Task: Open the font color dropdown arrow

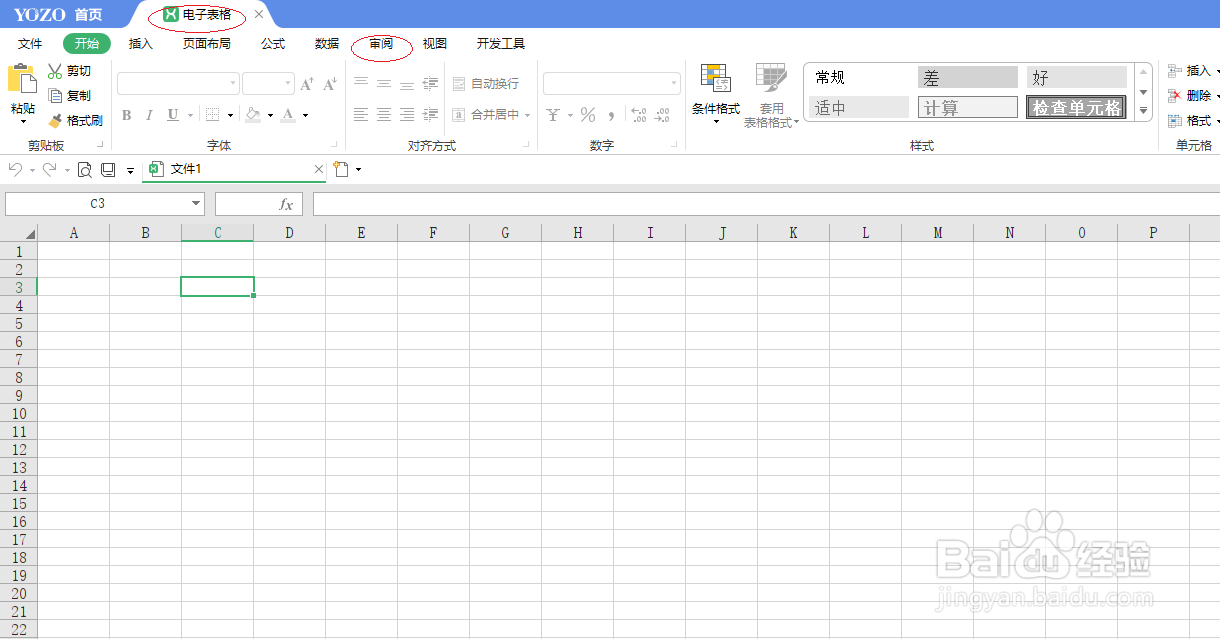Action: point(305,115)
